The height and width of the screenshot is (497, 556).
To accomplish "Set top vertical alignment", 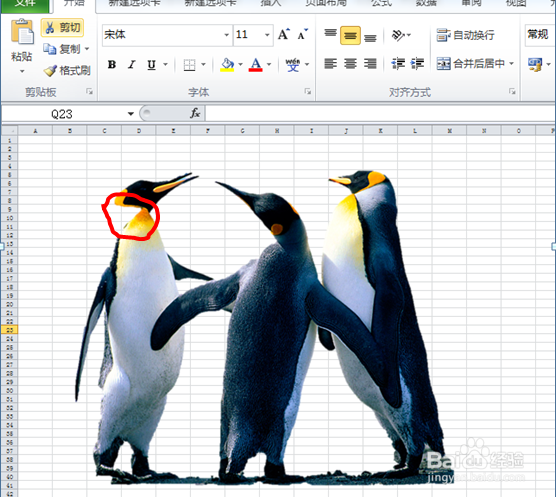I will [330, 34].
